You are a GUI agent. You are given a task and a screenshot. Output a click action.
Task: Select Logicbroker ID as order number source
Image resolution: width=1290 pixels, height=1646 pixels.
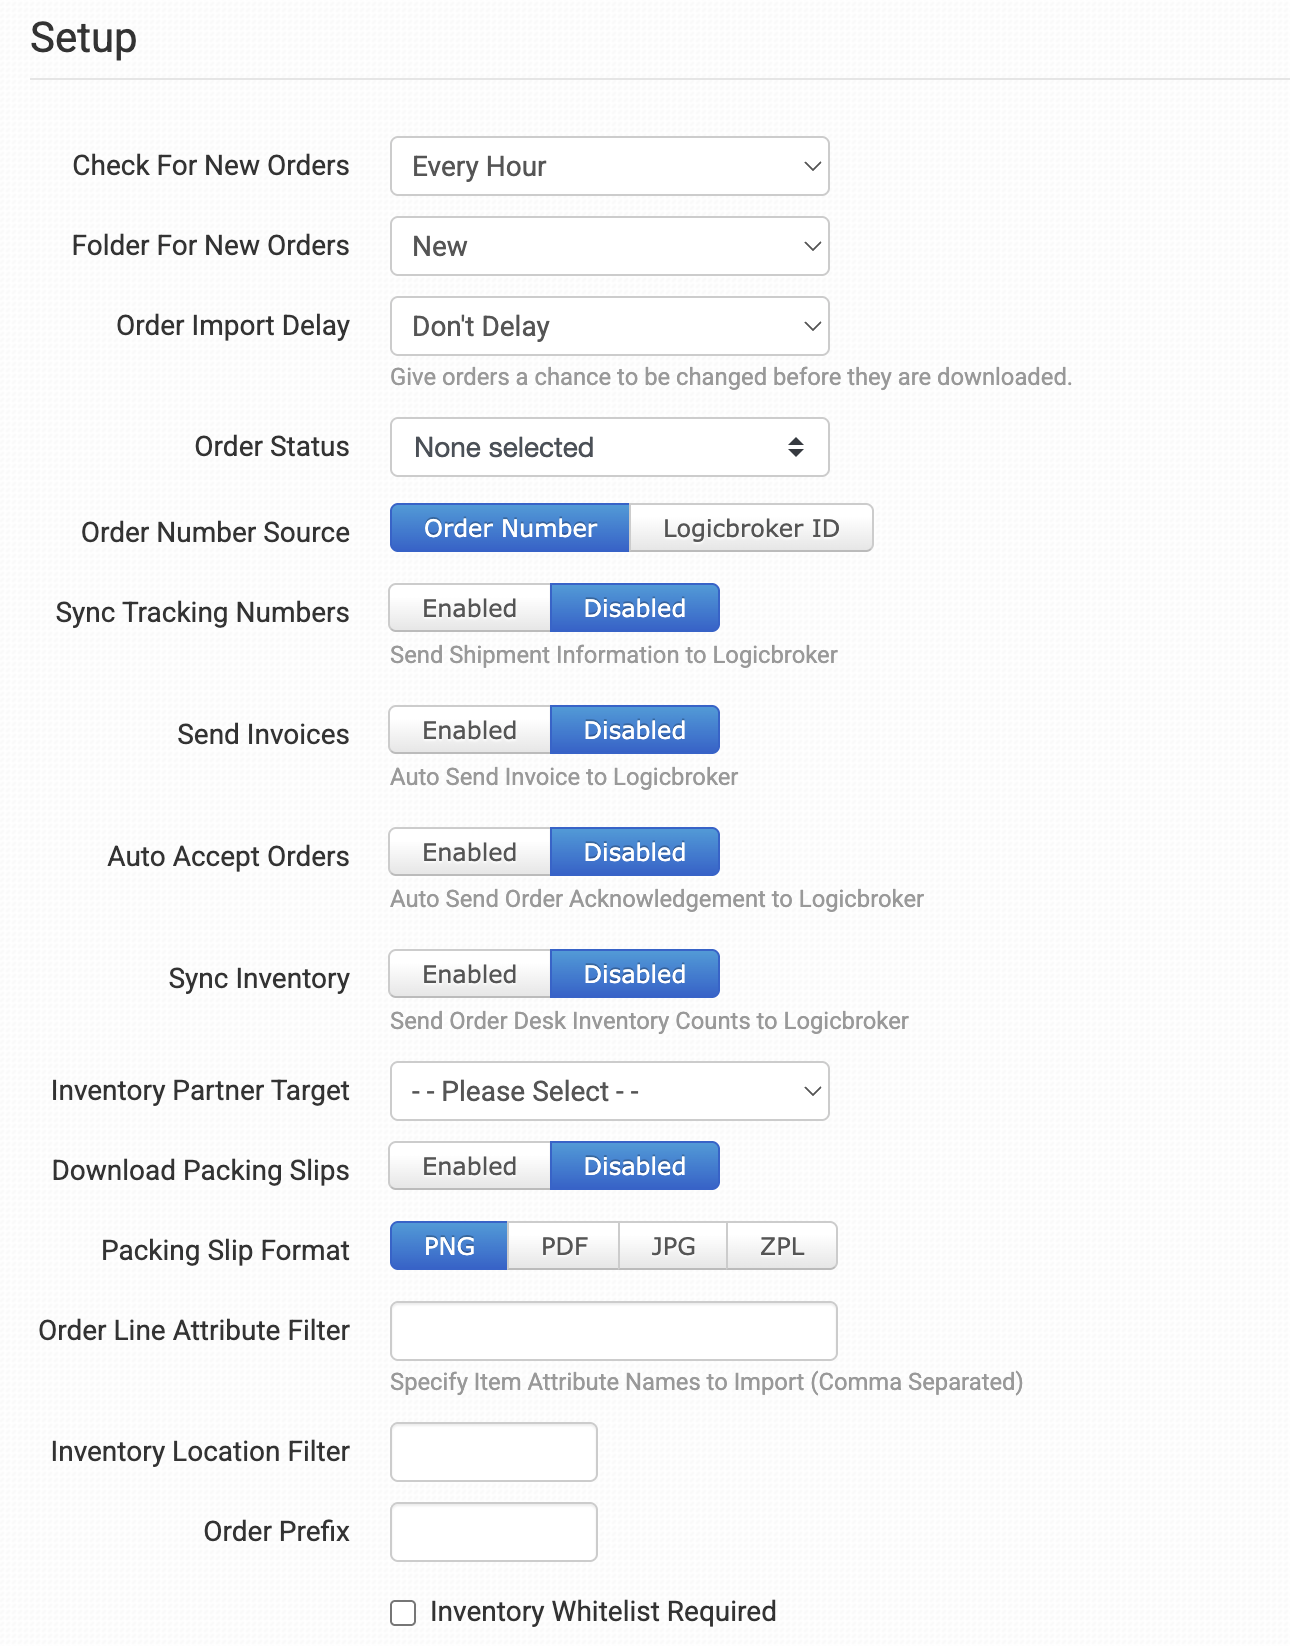[751, 528]
